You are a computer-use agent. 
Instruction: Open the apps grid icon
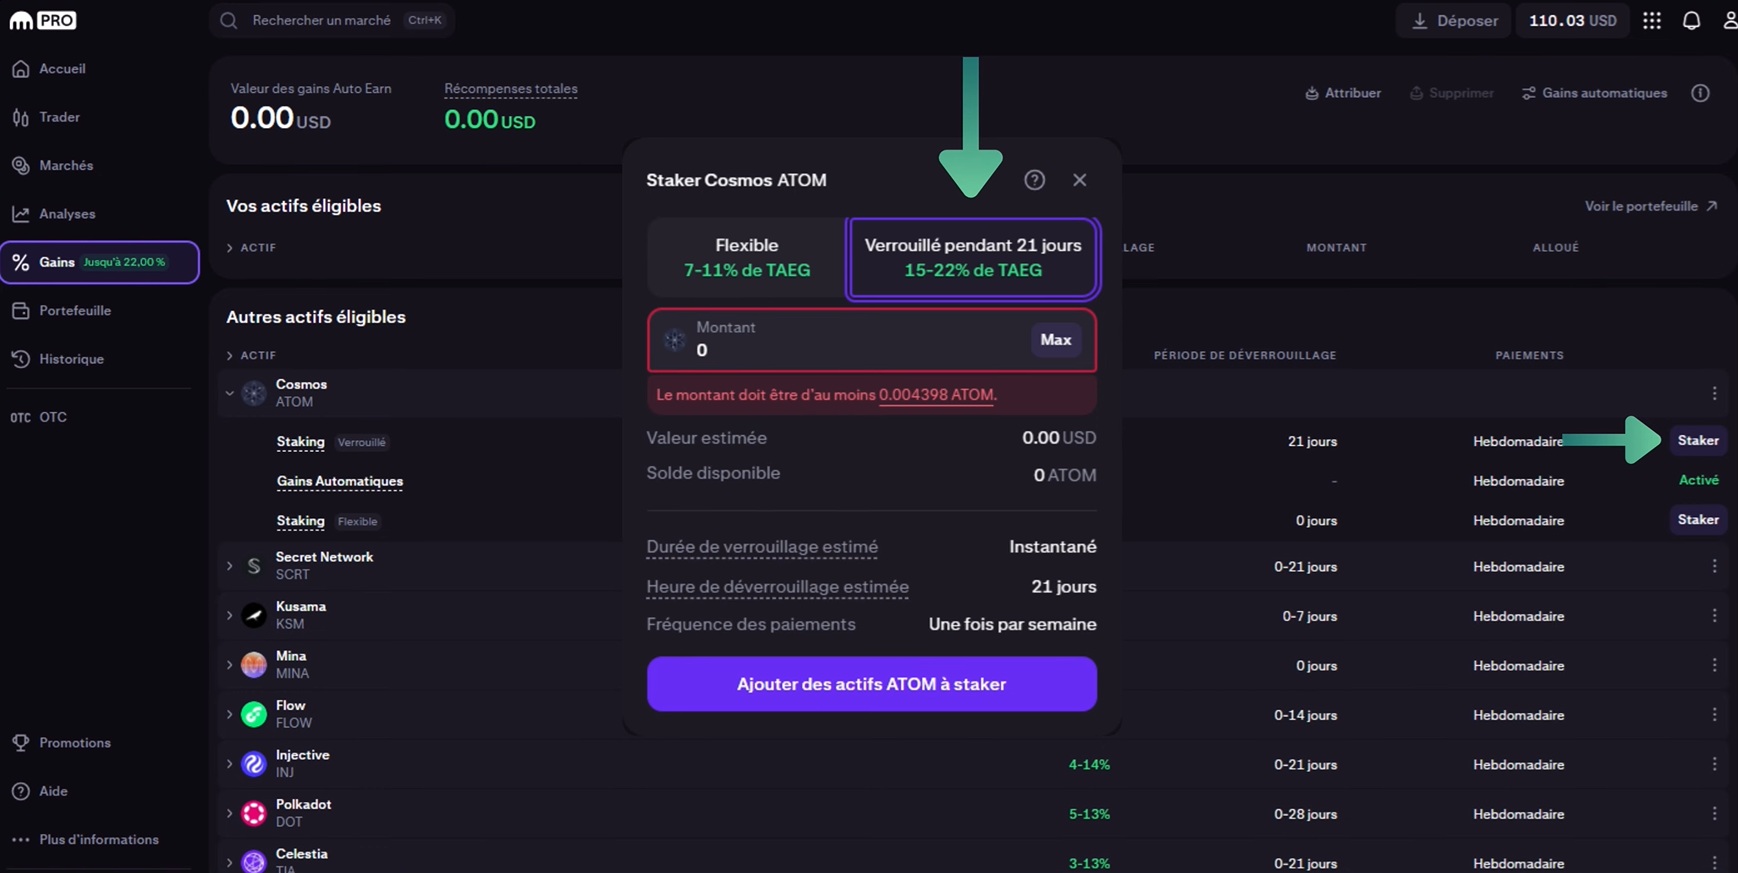[1652, 20]
